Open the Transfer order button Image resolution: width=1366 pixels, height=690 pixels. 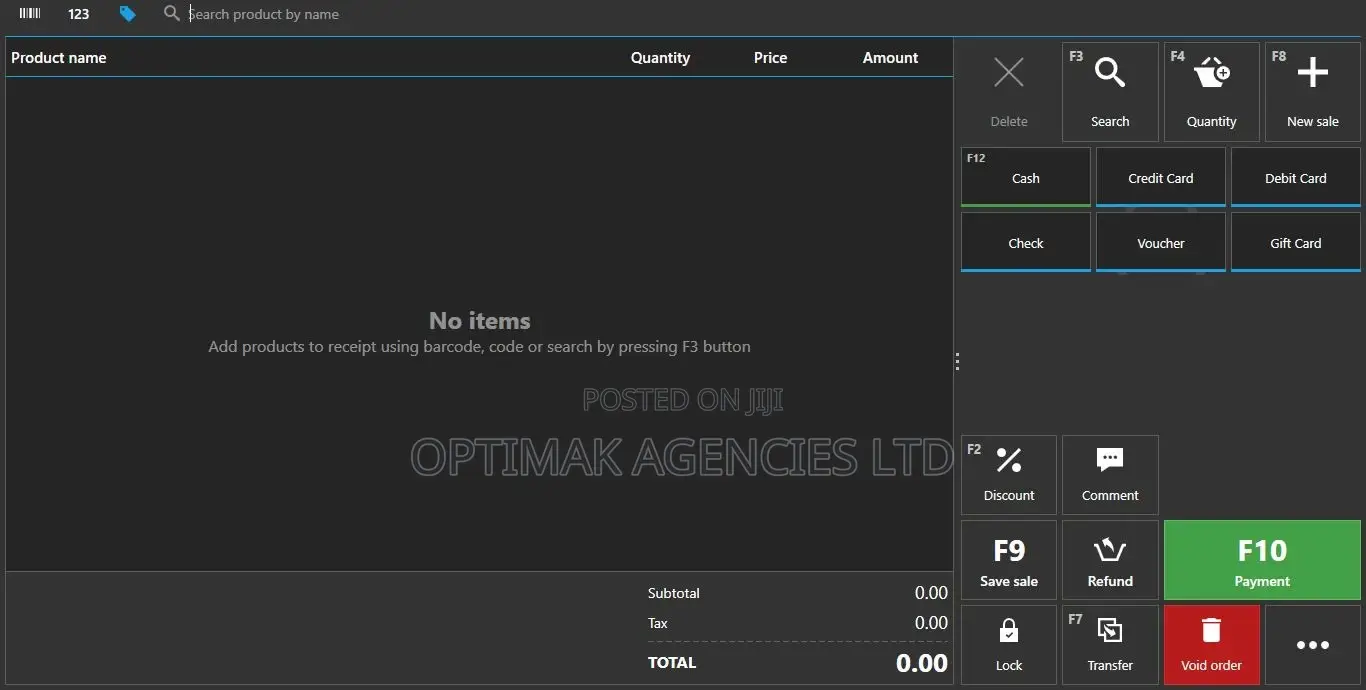coord(1110,644)
